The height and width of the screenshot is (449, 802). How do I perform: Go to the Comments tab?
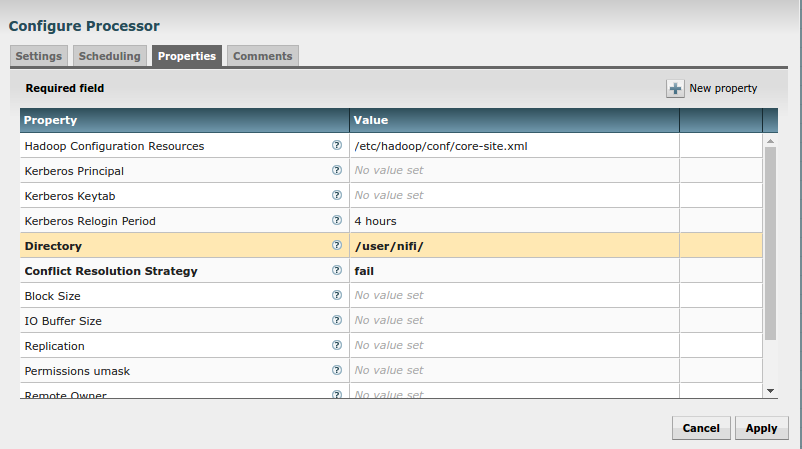click(x=262, y=57)
